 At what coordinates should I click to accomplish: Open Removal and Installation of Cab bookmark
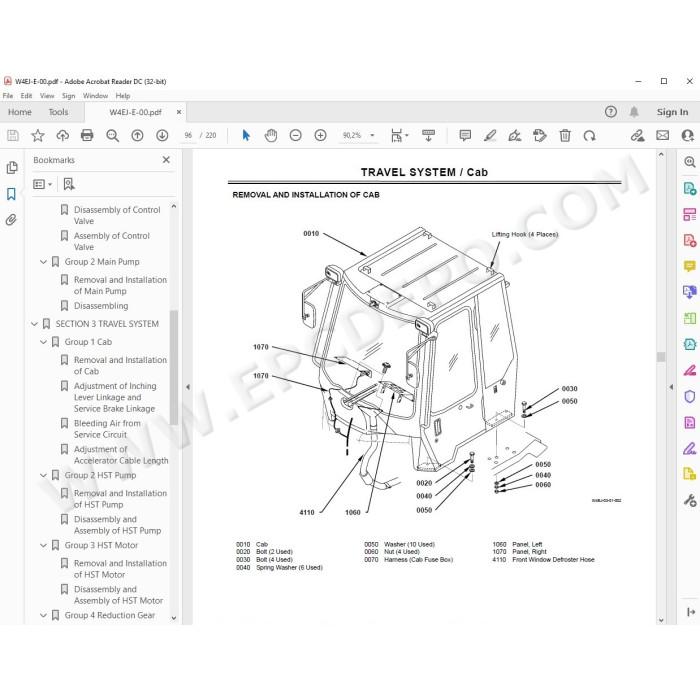[120, 366]
